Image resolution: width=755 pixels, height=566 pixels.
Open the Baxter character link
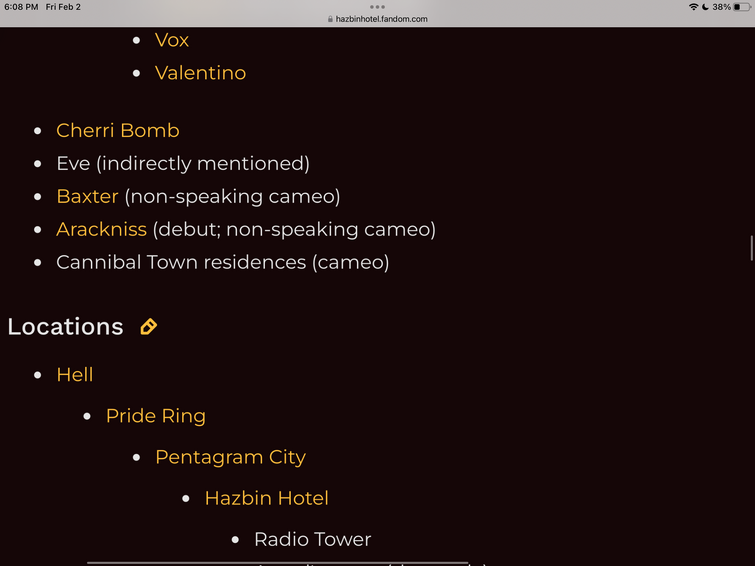click(87, 196)
